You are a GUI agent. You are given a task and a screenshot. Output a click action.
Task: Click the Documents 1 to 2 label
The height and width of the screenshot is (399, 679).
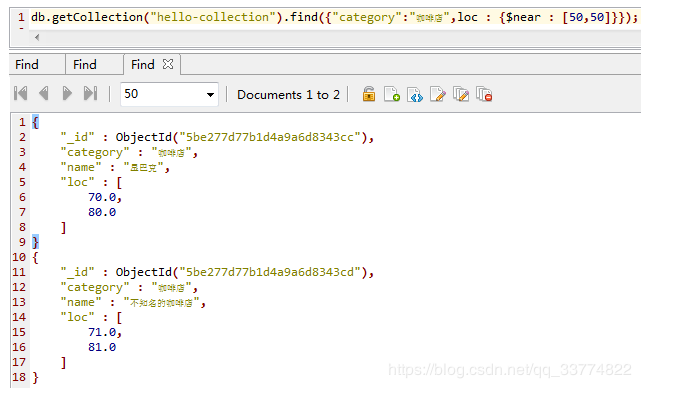click(288, 95)
